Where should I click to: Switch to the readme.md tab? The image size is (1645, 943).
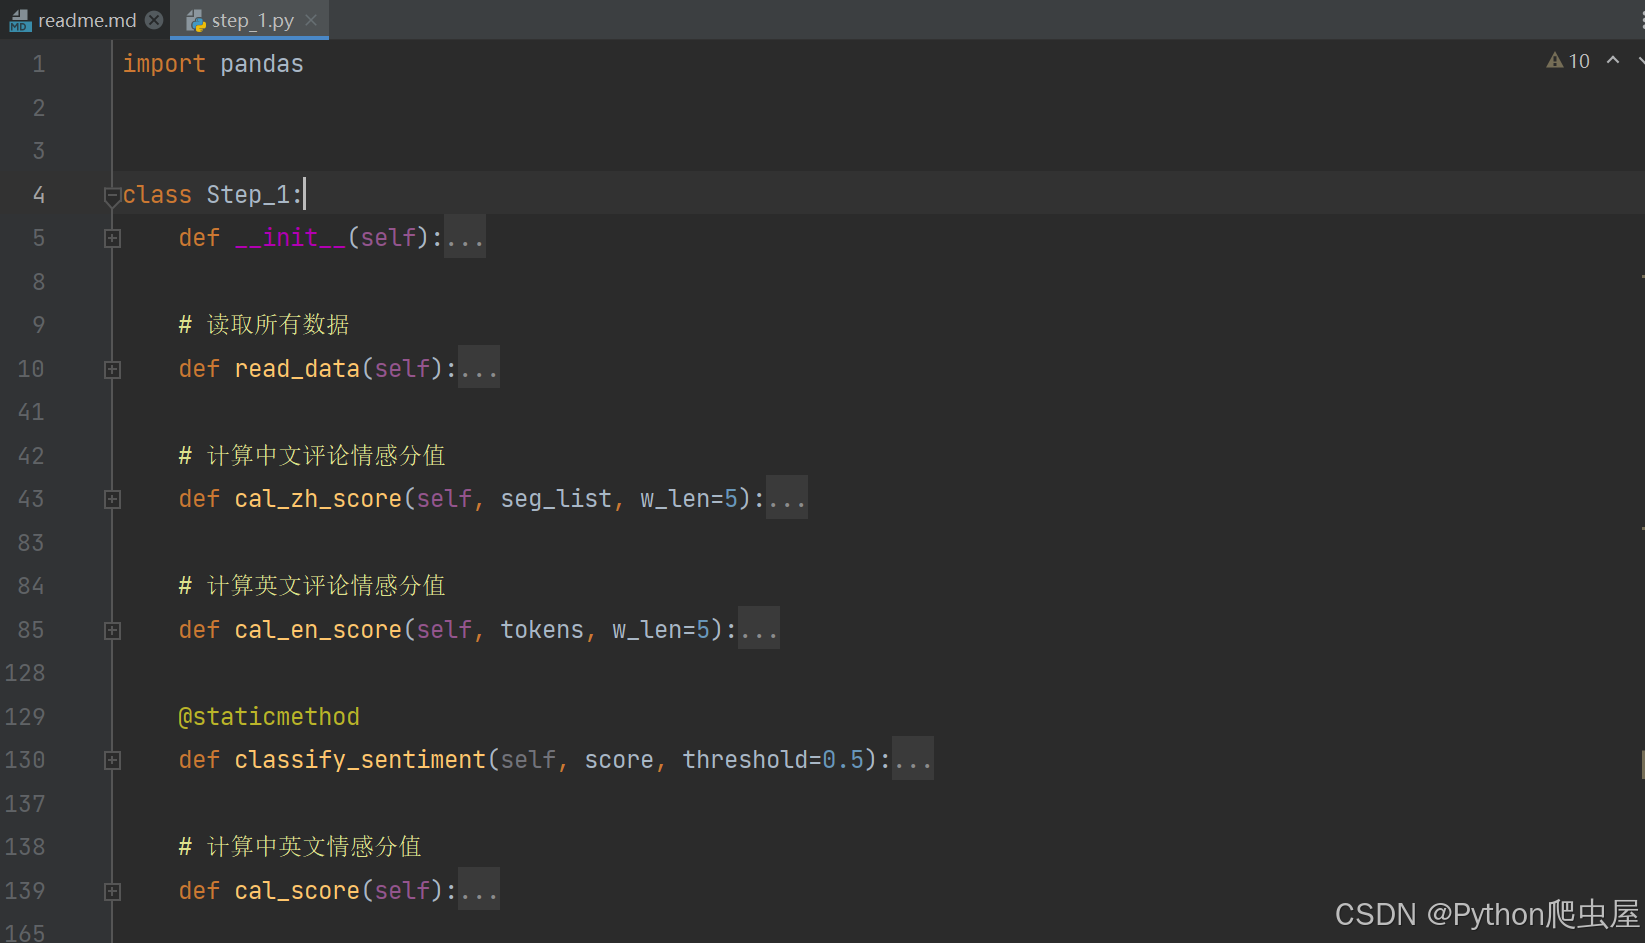(85, 20)
